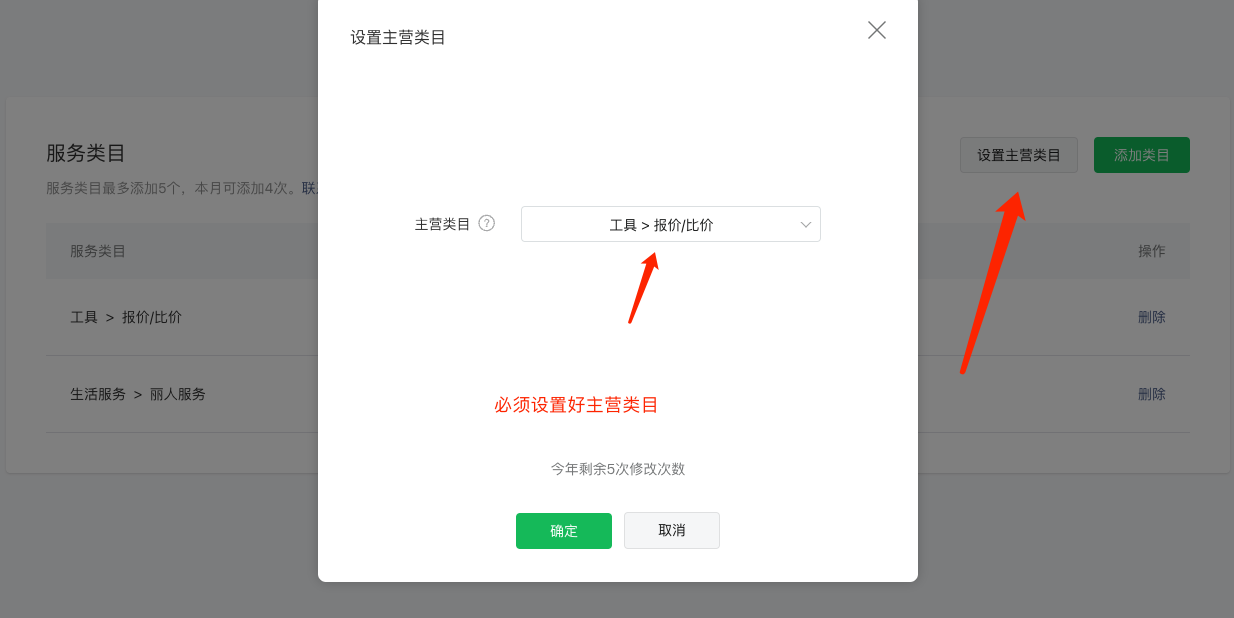The width and height of the screenshot is (1234, 618).
Task: Click the 服务类目 column header
Action: (98, 251)
